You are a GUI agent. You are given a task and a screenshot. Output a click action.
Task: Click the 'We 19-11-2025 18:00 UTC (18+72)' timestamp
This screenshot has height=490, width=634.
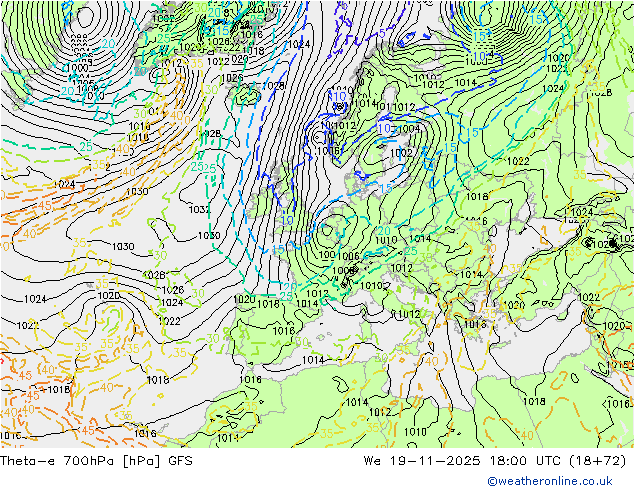pos(495,461)
